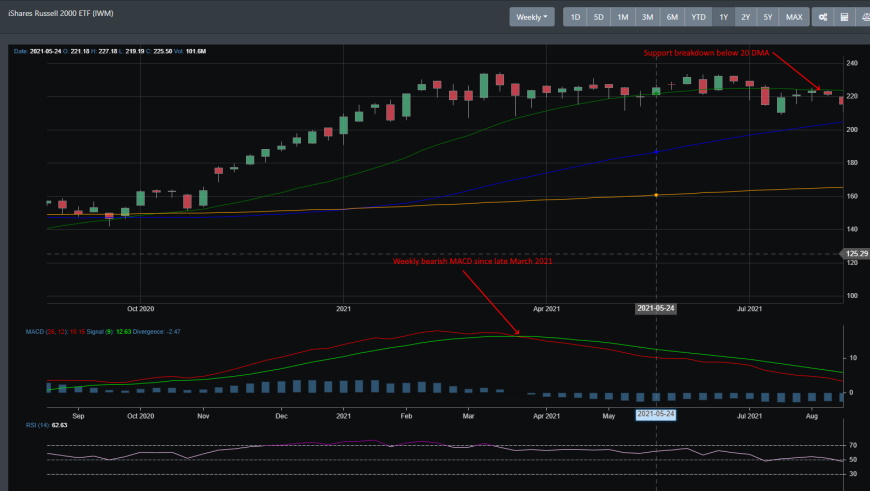Select the MAX time range
The width and height of the screenshot is (870, 491).
click(794, 17)
